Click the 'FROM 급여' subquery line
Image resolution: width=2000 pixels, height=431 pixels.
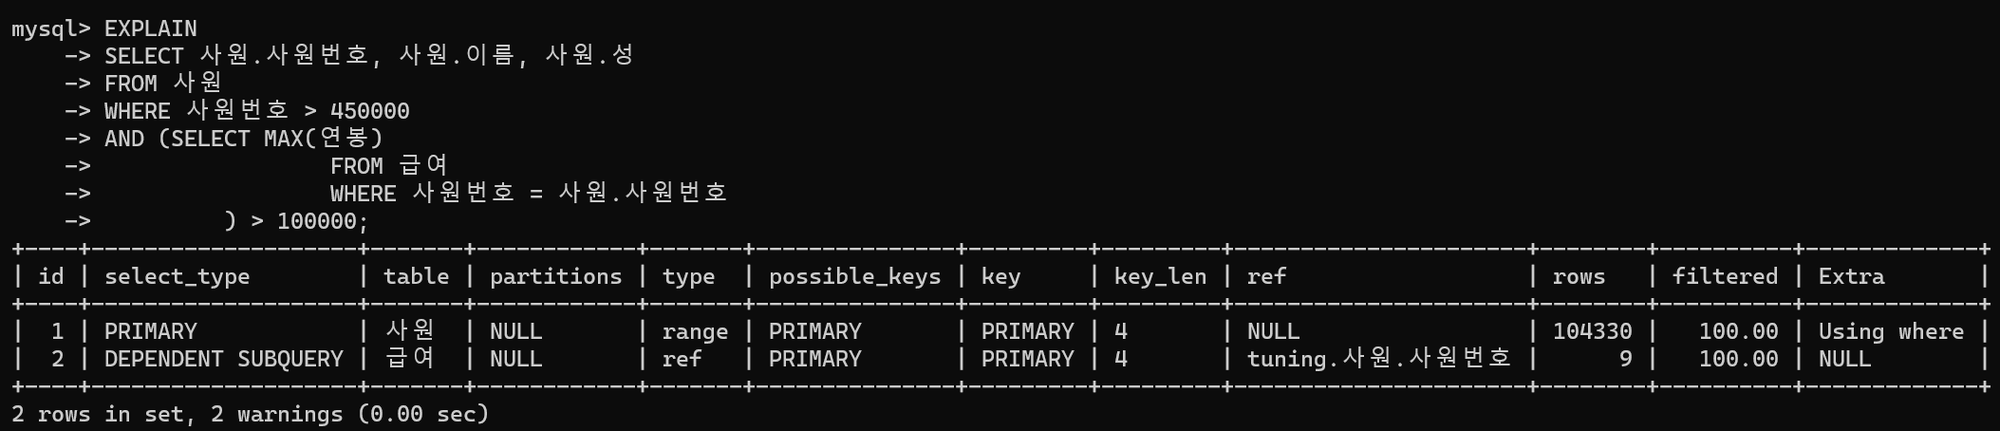(388, 166)
